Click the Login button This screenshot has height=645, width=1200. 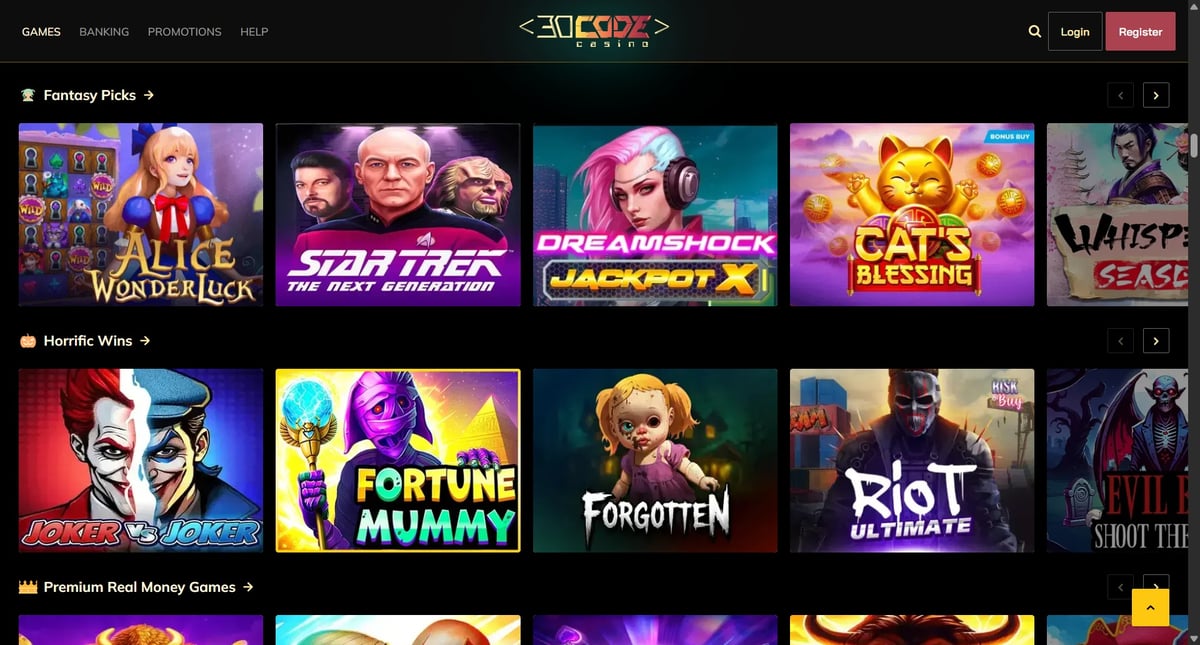click(1075, 31)
